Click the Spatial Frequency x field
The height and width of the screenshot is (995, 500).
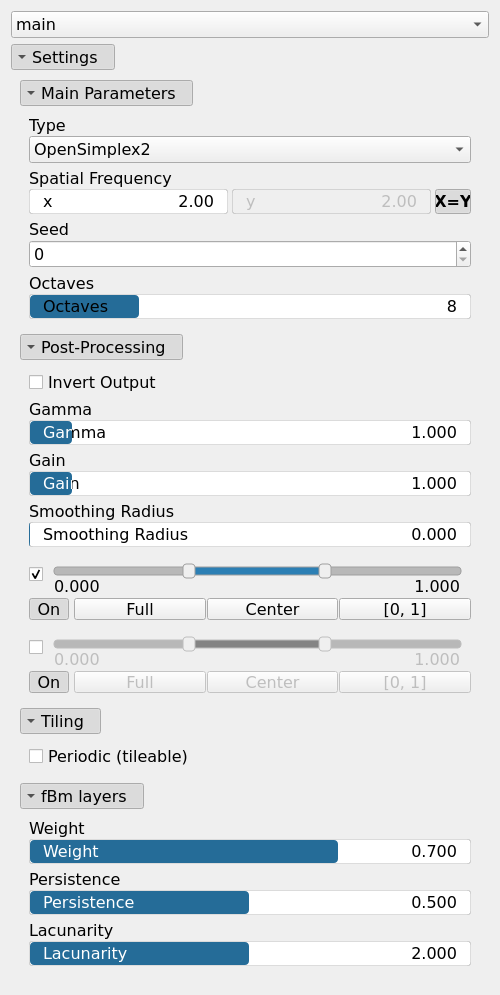click(128, 202)
